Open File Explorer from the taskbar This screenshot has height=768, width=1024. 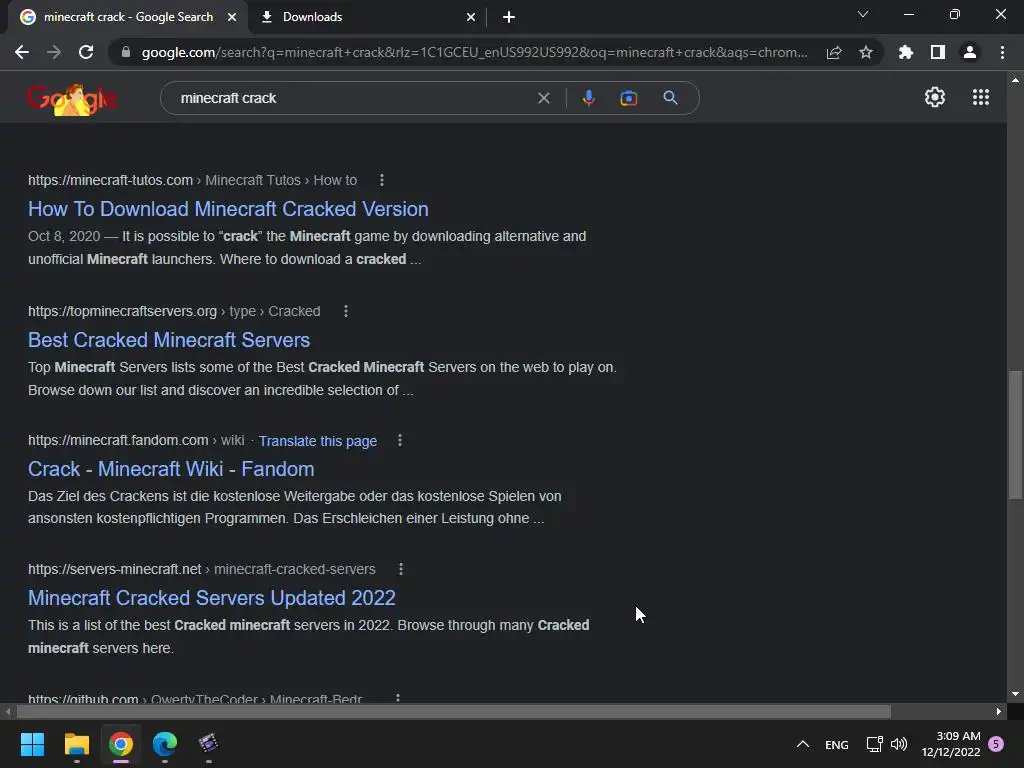point(76,744)
